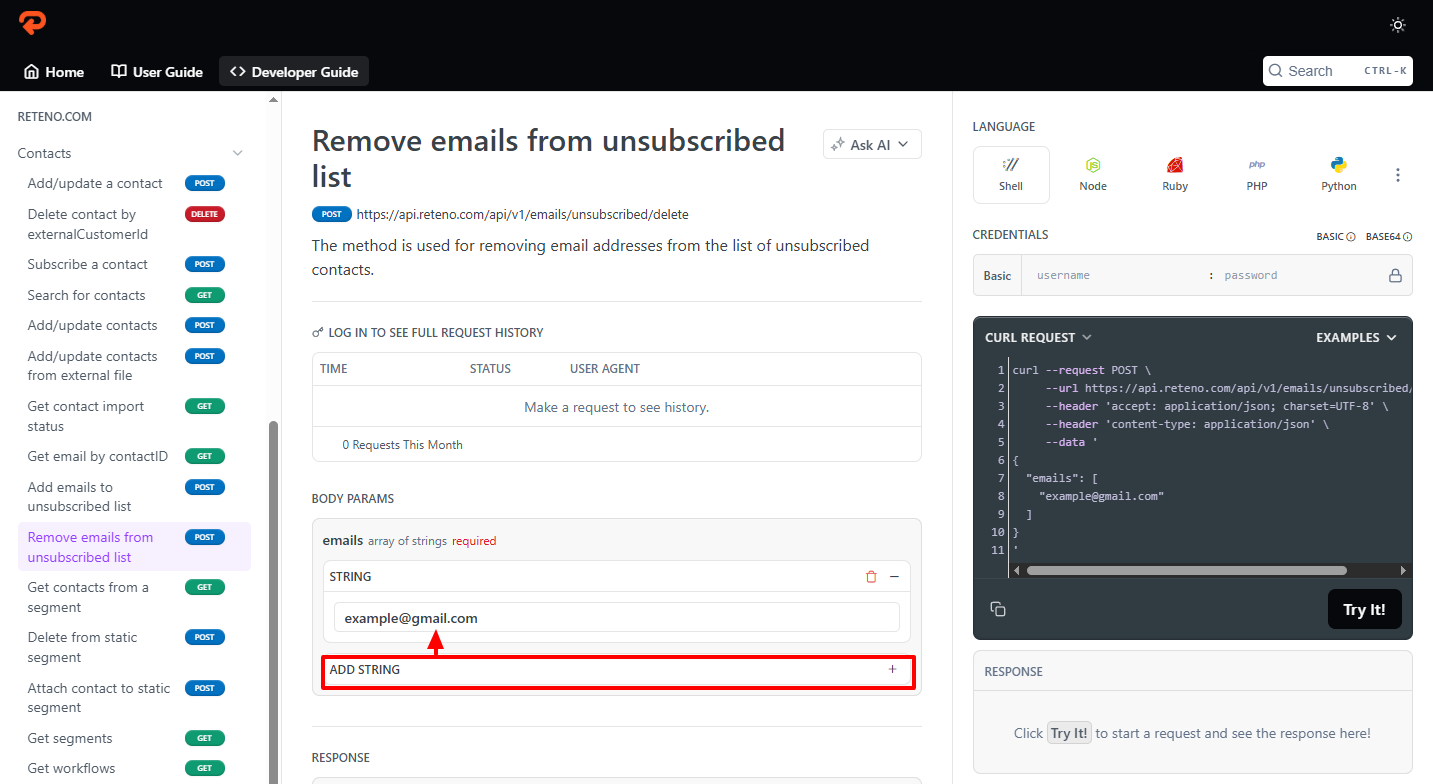Select Ruby language
Image resolution: width=1433 pixels, height=784 pixels.
pos(1175,175)
